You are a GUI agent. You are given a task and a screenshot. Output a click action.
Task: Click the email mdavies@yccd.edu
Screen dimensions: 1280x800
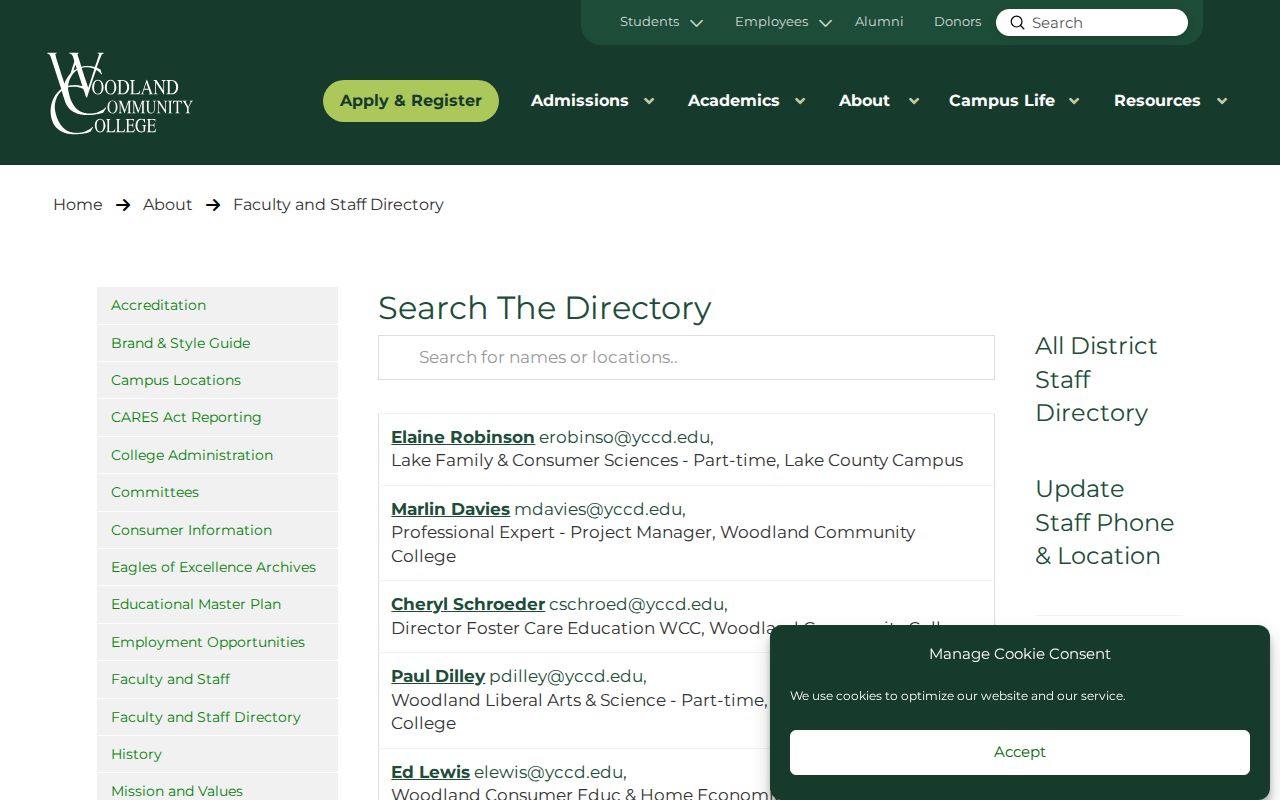coord(598,509)
